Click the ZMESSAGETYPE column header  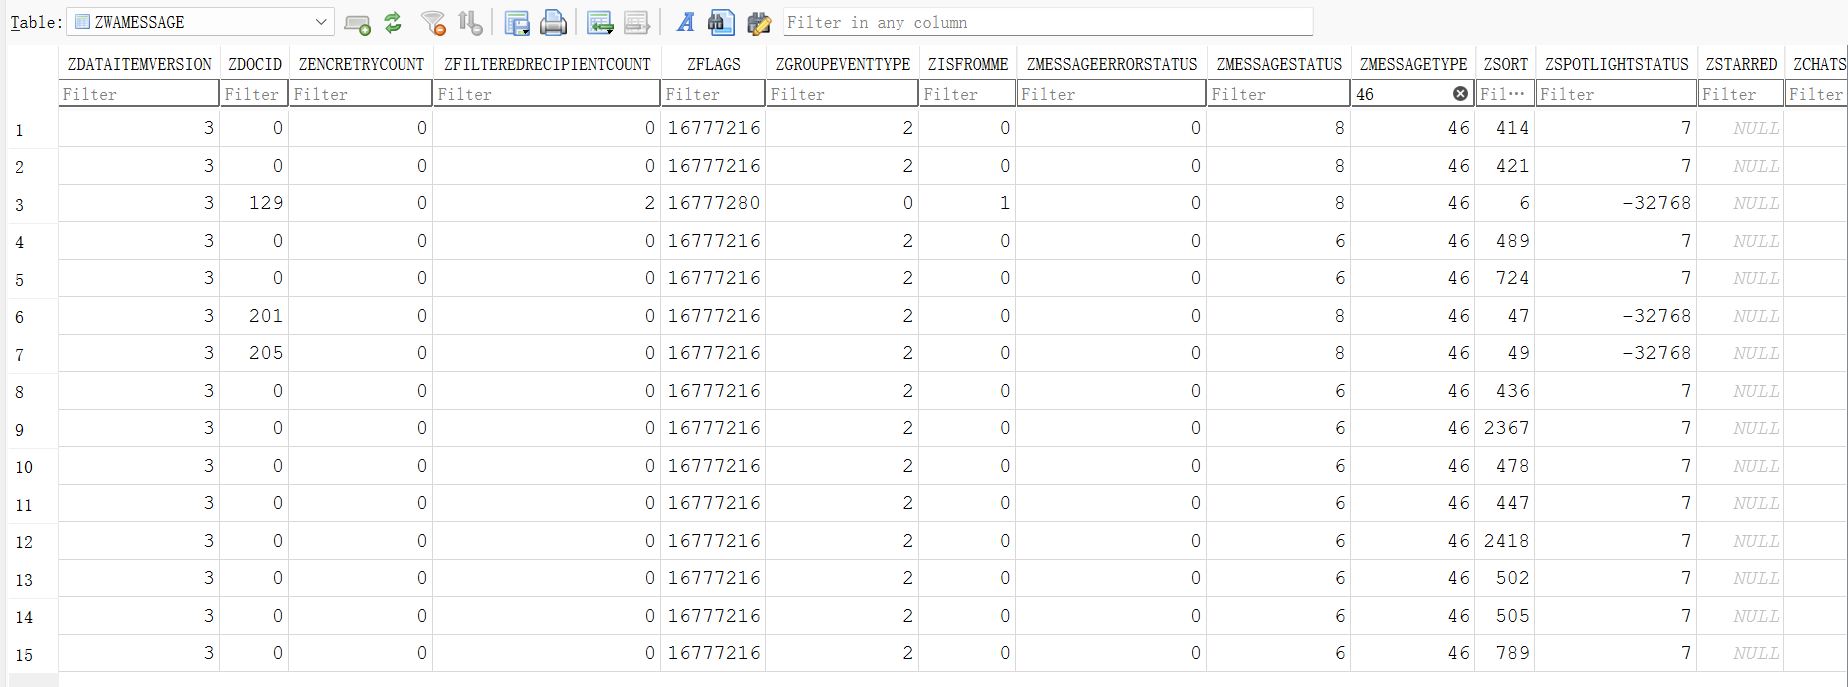pyautogui.click(x=1413, y=64)
